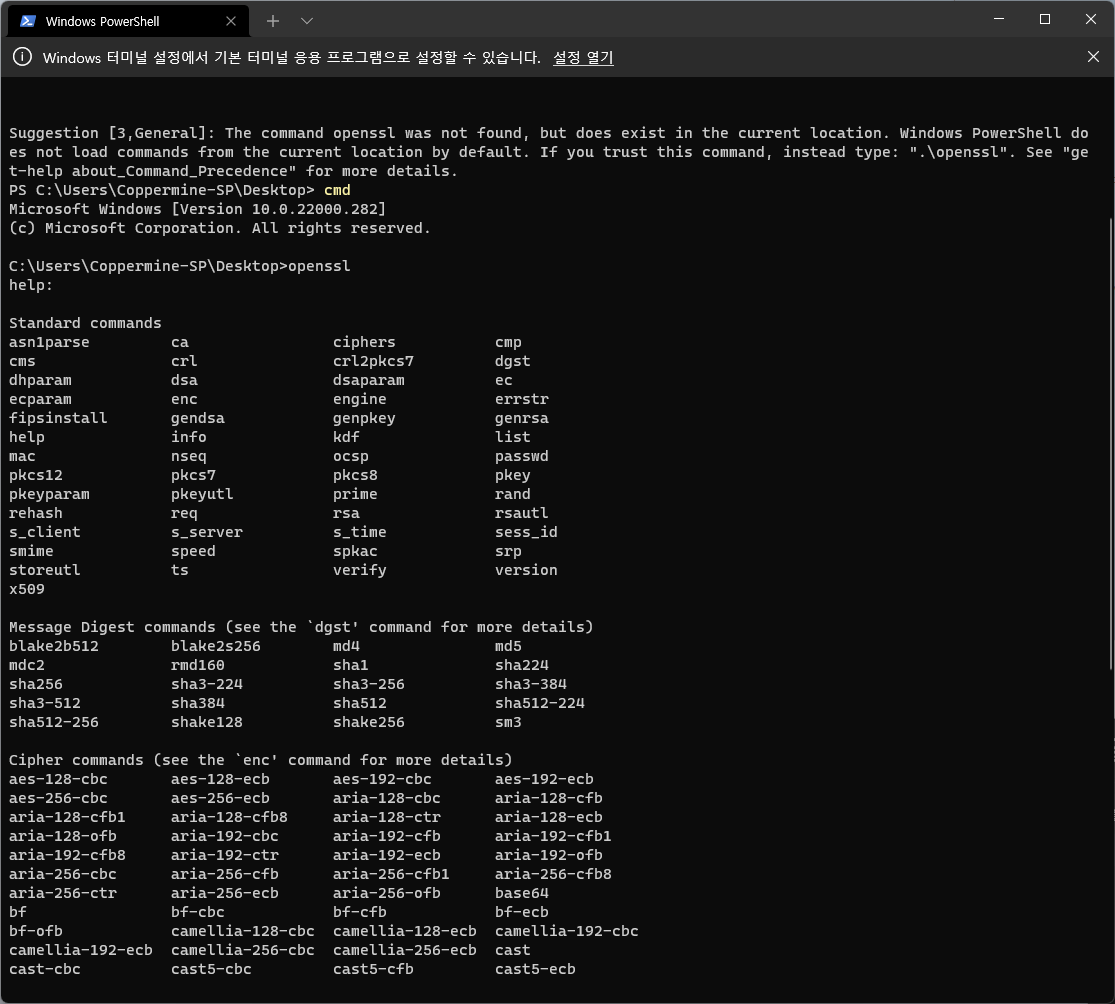Screen dimensions: 1115x1004
Task: Click the 'help:' output line
Action: tap(31, 285)
